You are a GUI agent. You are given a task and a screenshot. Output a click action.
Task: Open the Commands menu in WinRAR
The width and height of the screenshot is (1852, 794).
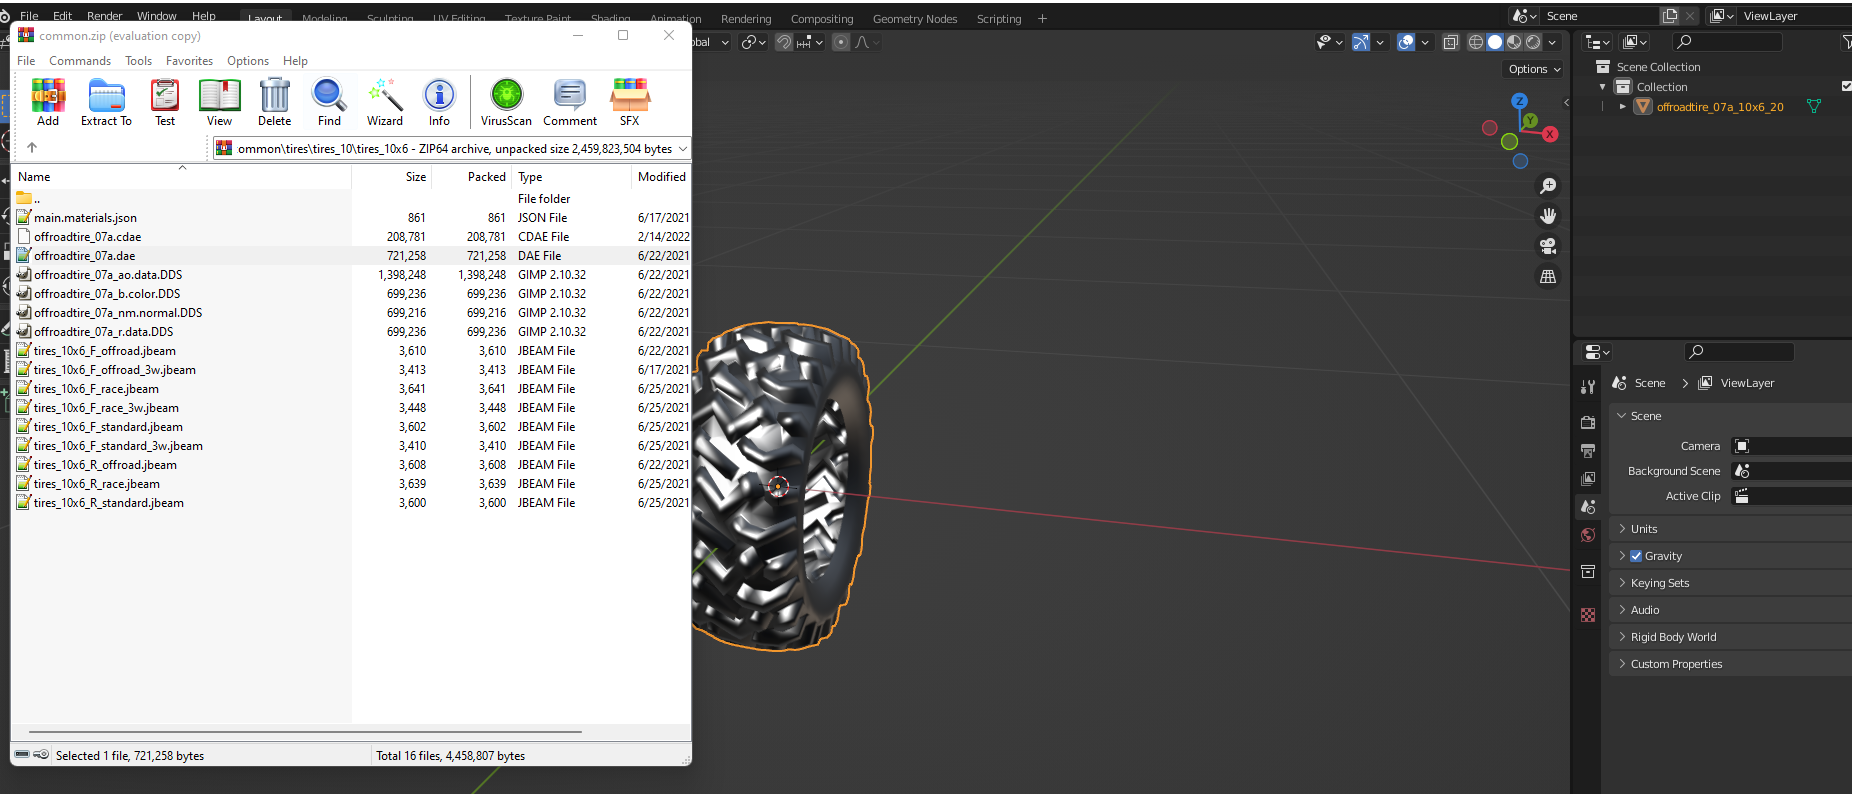coord(80,61)
